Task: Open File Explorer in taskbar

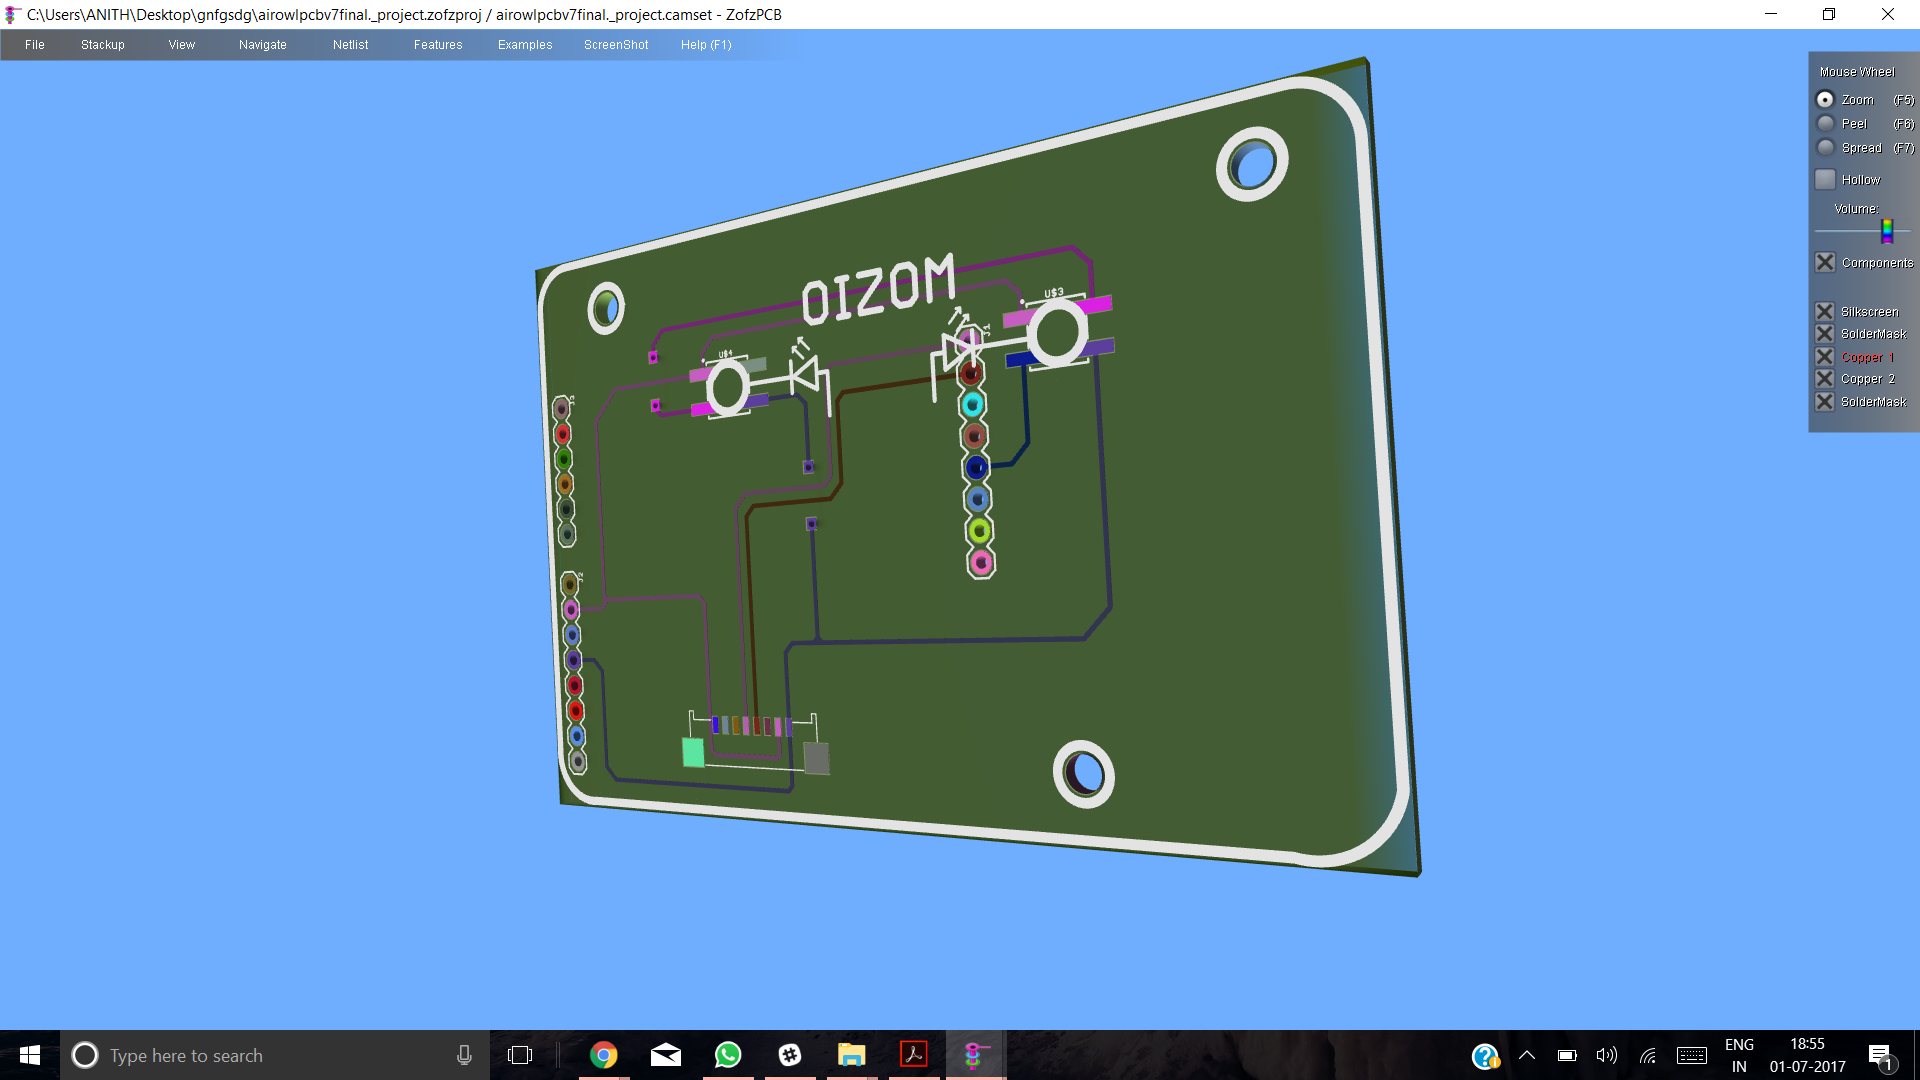Action: 851,1055
